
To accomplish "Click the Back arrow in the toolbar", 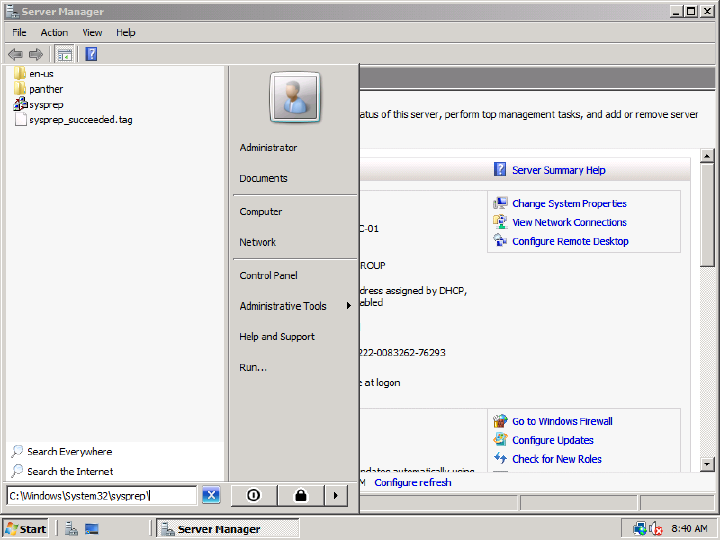I will coord(15,54).
